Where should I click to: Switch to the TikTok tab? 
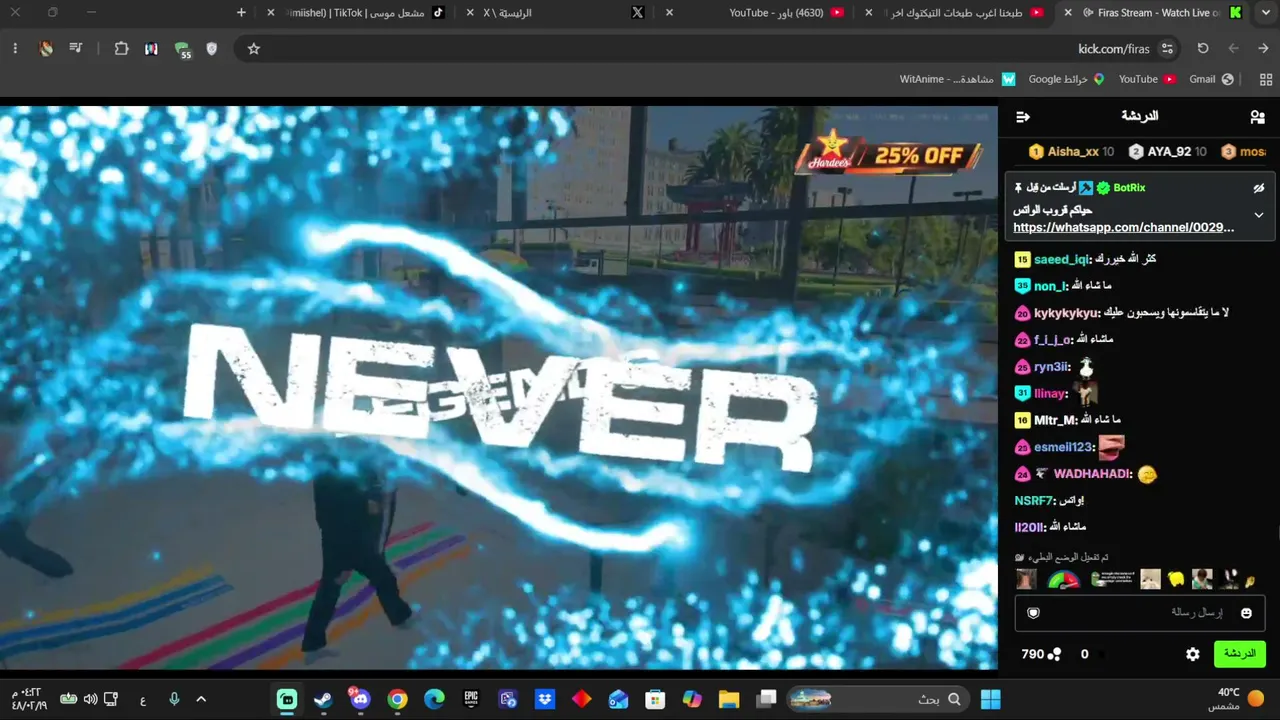pyautogui.click(x=360, y=13)
